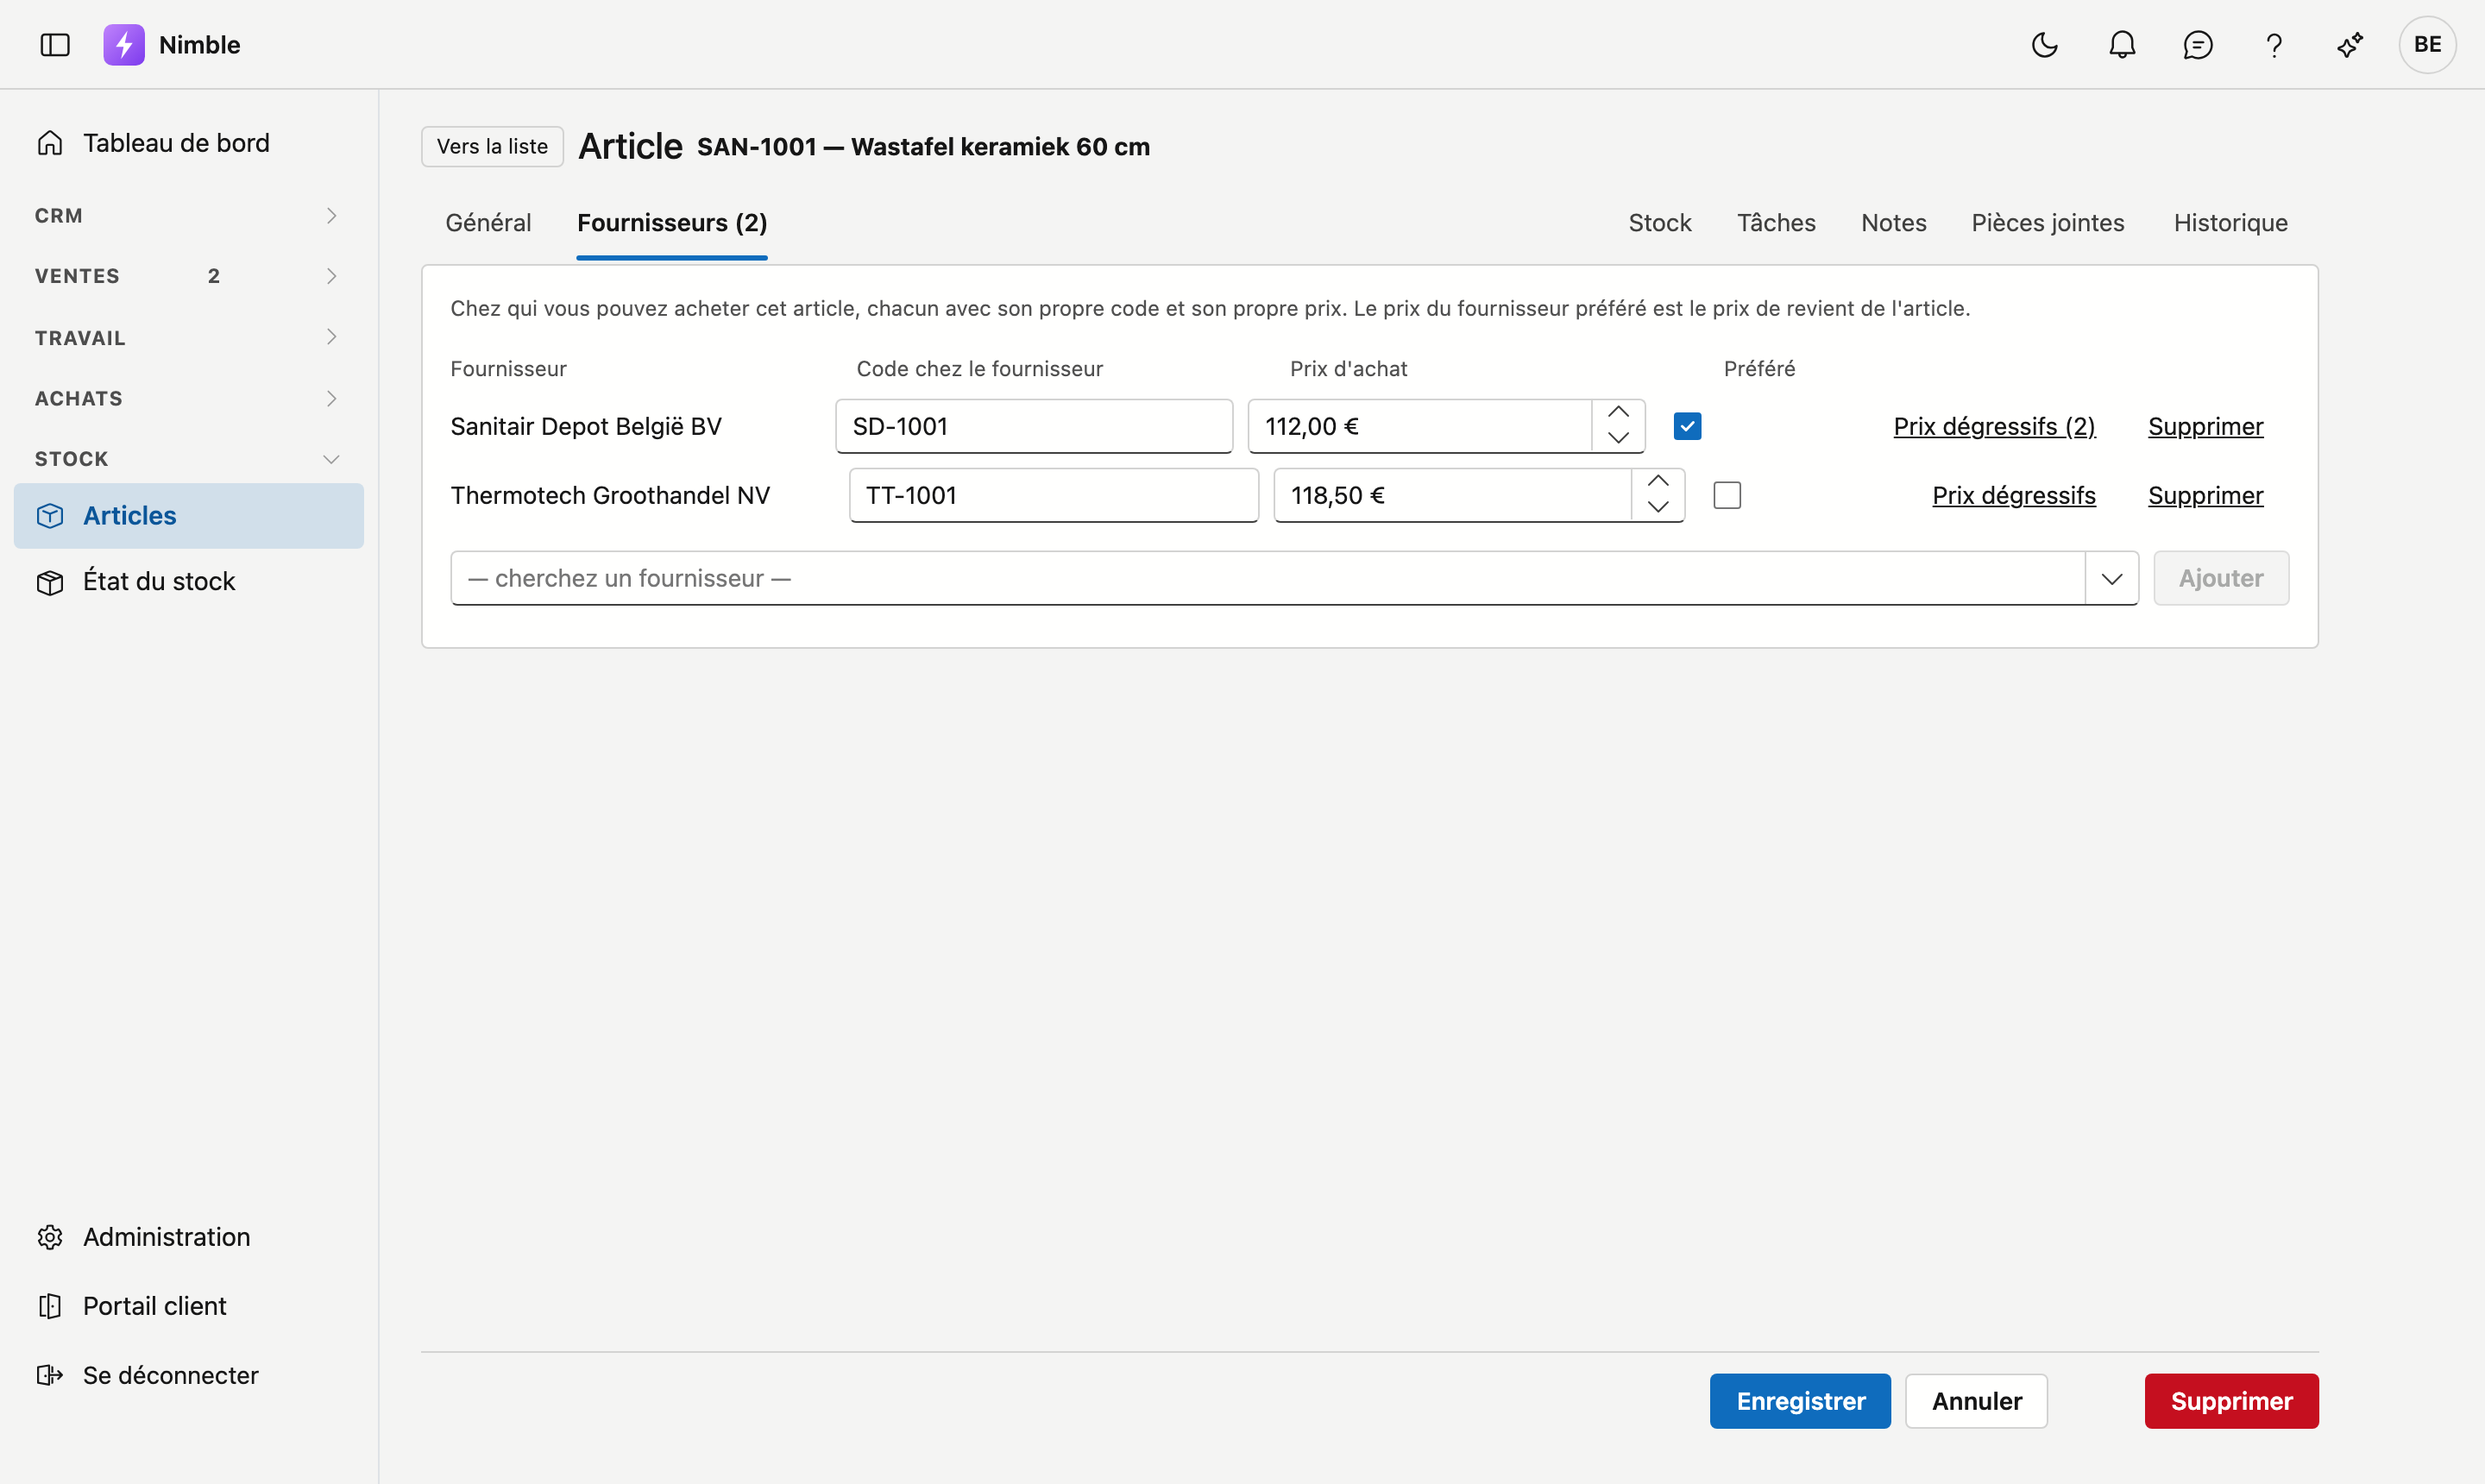The height and width of the screenshot is (1484, 2485).
Task: Open the Stock tab
Action: (x=1659, y=223)
